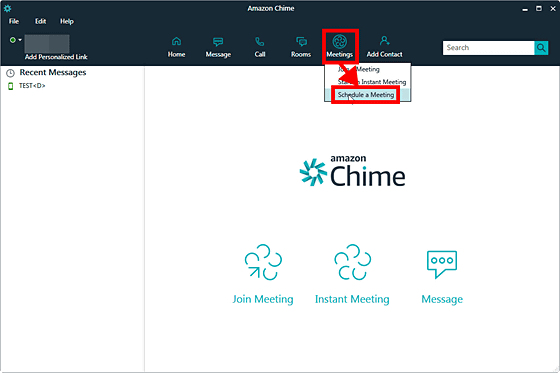Click the large Message speech bubble icon

coord(442,264)
